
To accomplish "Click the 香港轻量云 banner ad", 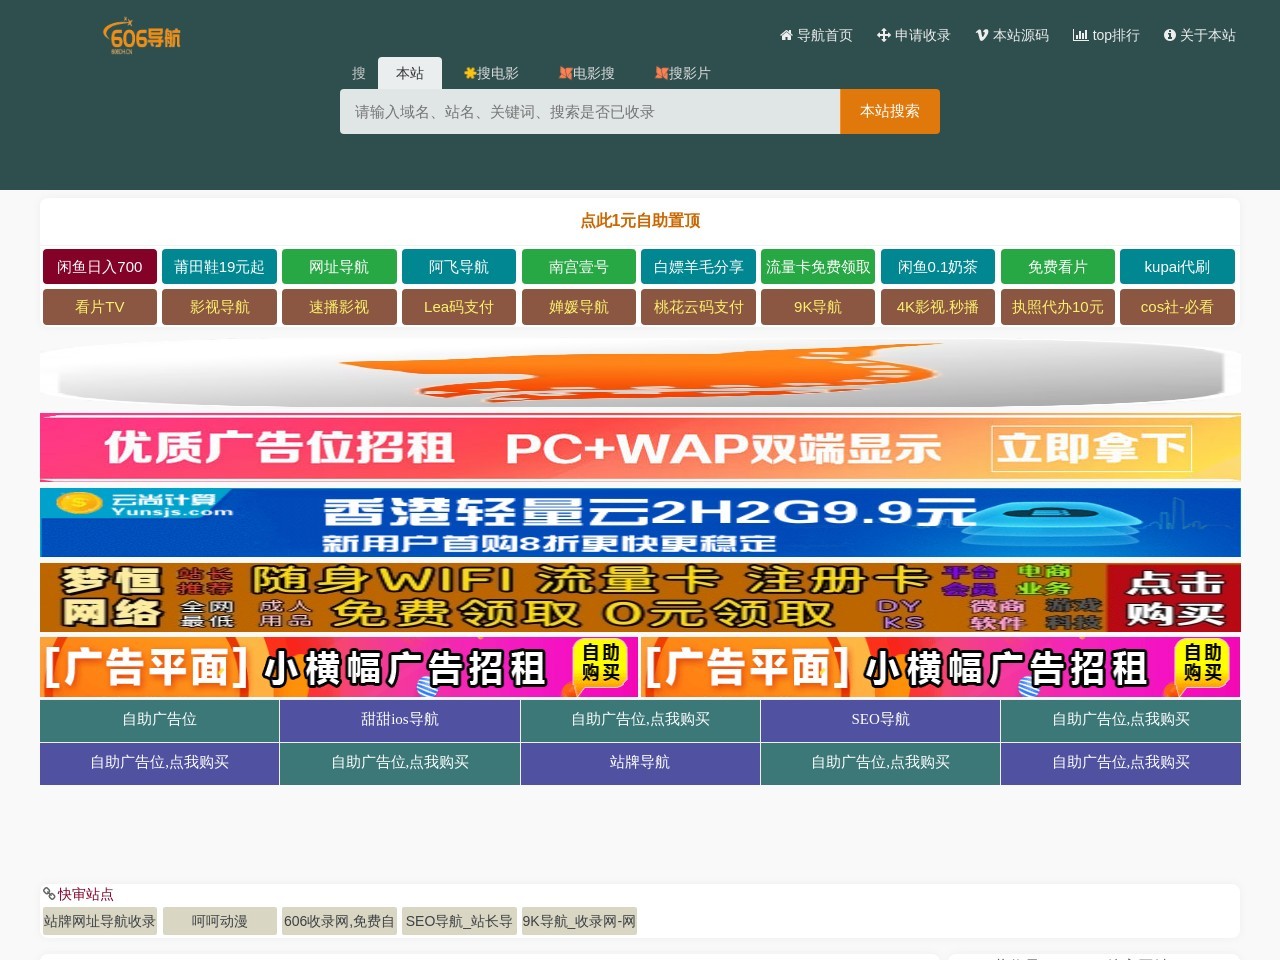I will (640, 523).
